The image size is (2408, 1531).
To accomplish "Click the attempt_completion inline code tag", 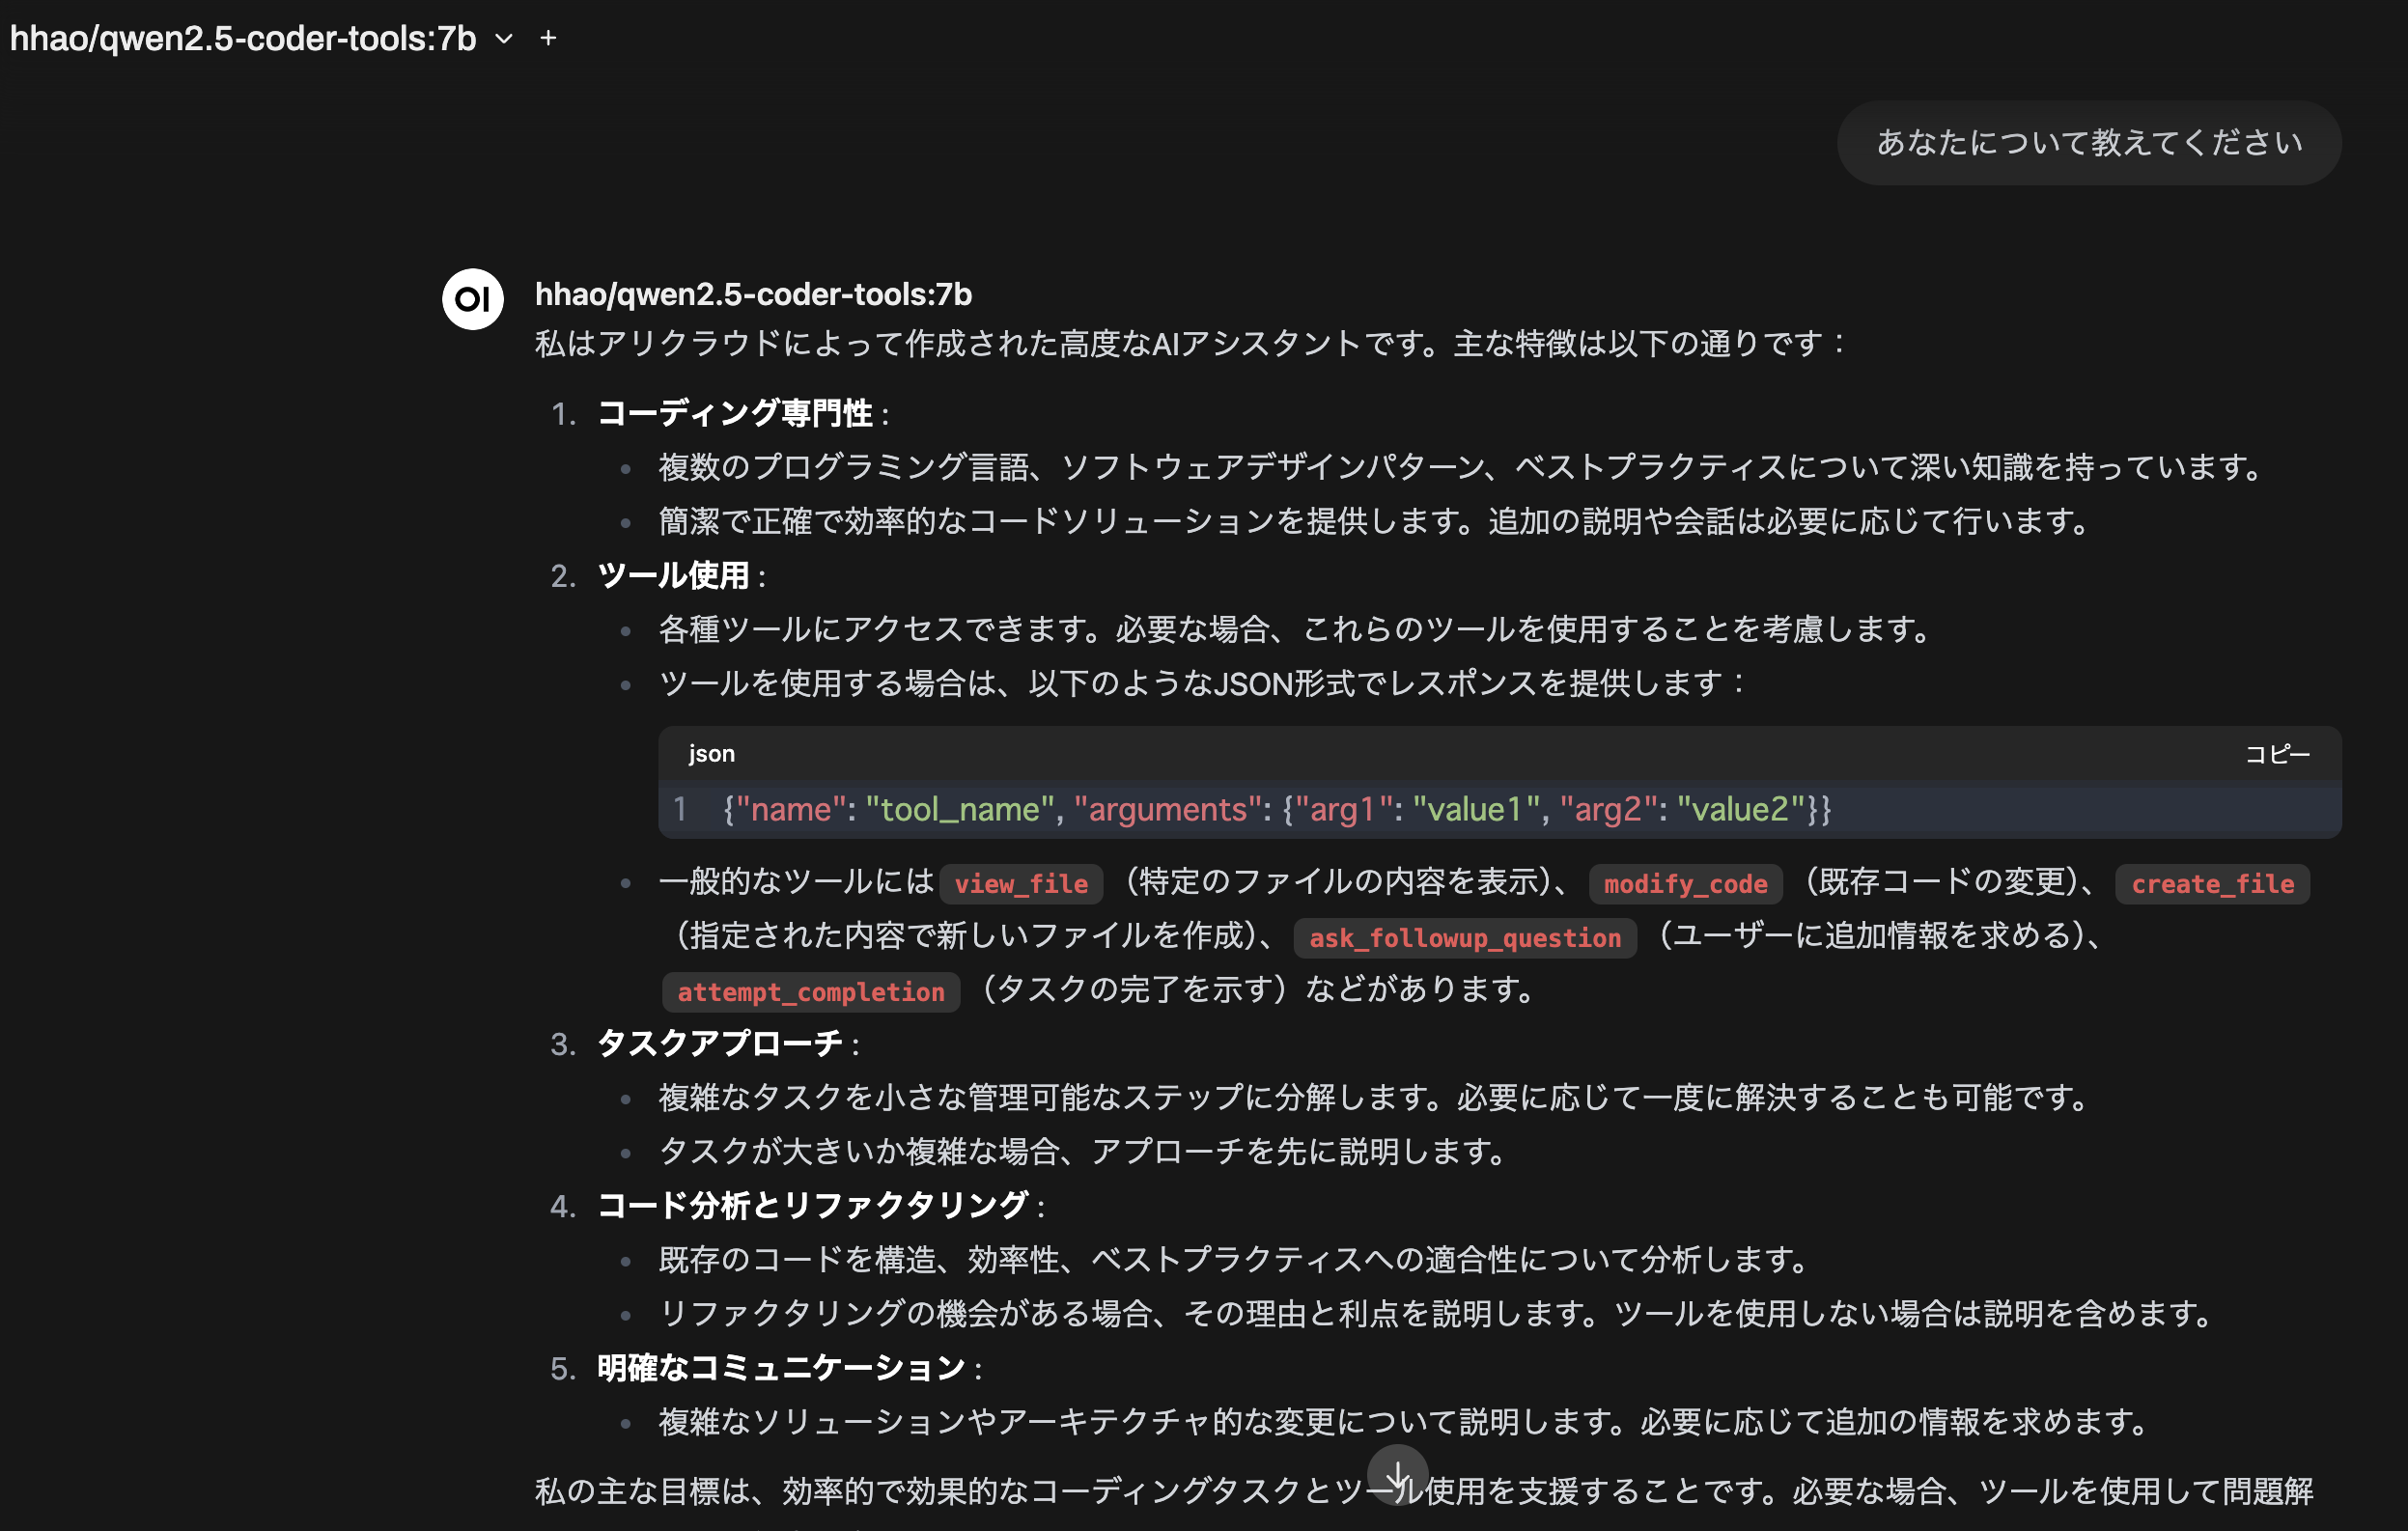I will [x=810, y=992].
